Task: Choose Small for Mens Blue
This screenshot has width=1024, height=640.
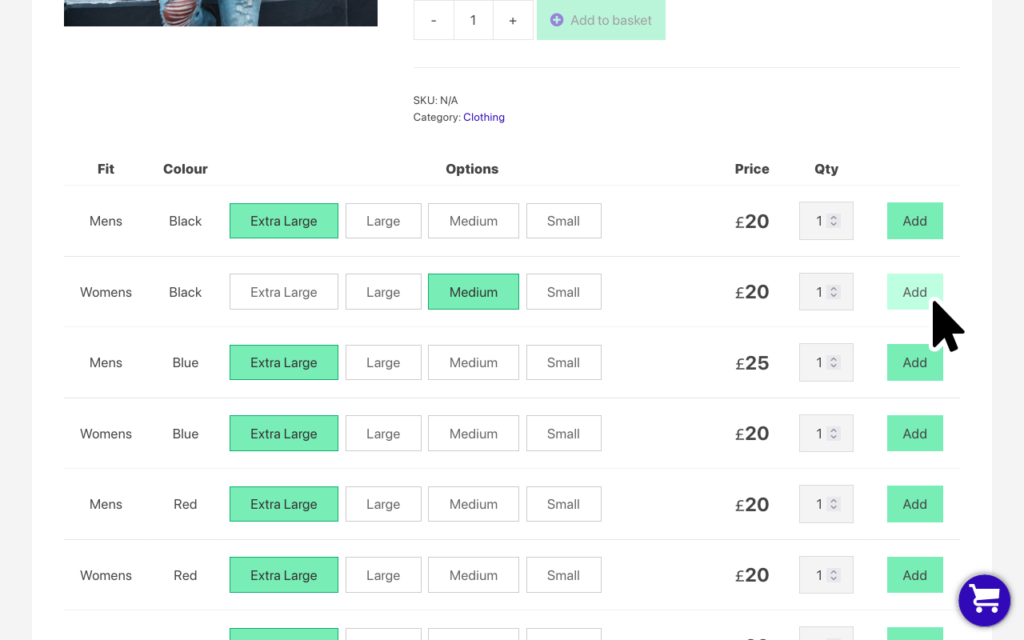Action: tap(564, 362)
